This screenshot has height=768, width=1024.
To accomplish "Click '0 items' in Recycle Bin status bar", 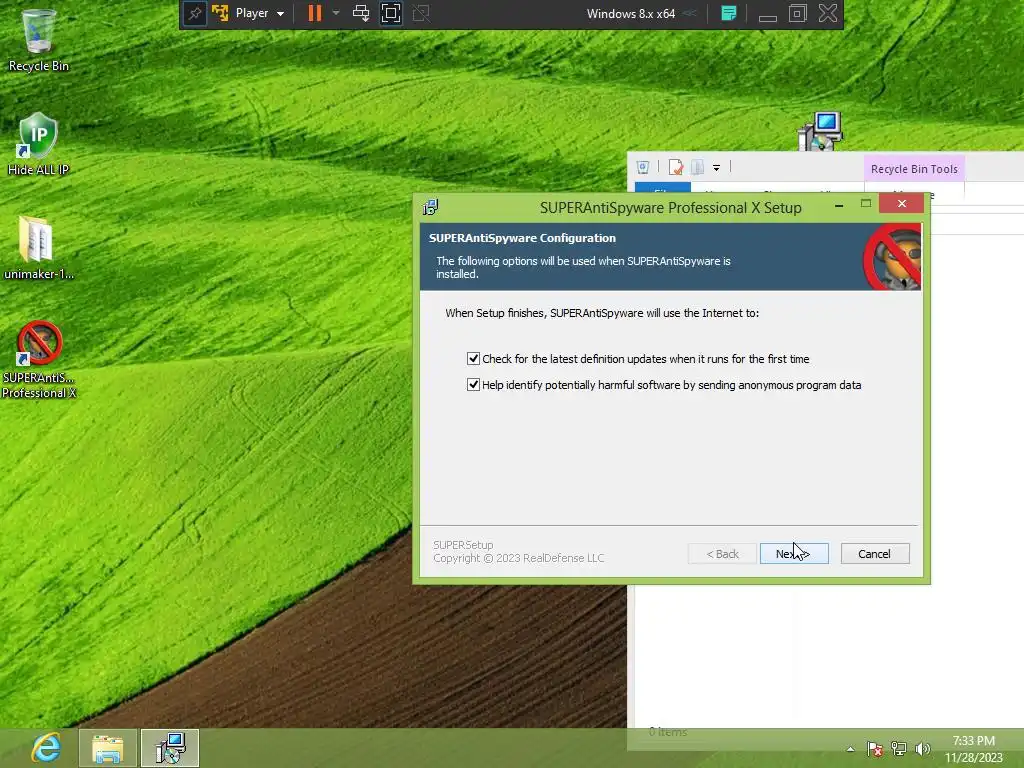I will tap(668, 732).
